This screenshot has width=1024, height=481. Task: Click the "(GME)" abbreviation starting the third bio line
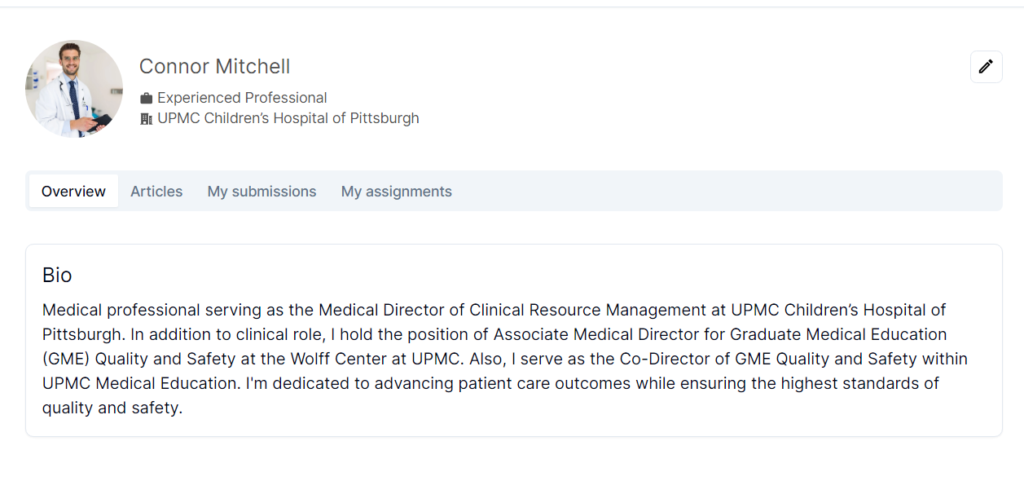65,358
